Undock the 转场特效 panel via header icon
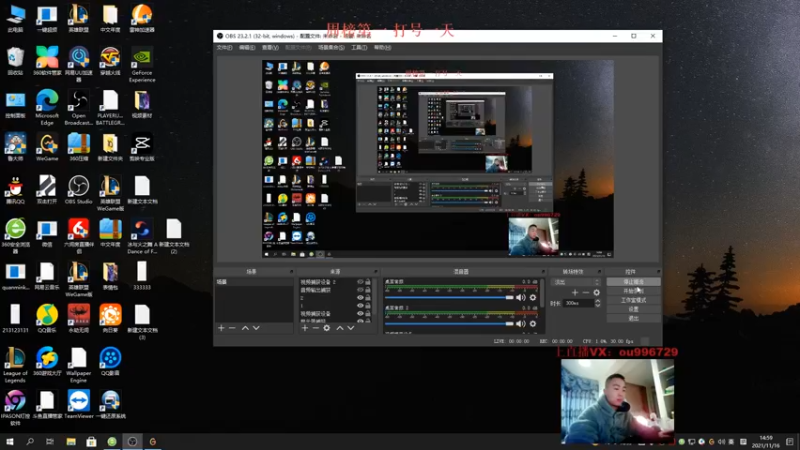 click(x=599, y=272)
